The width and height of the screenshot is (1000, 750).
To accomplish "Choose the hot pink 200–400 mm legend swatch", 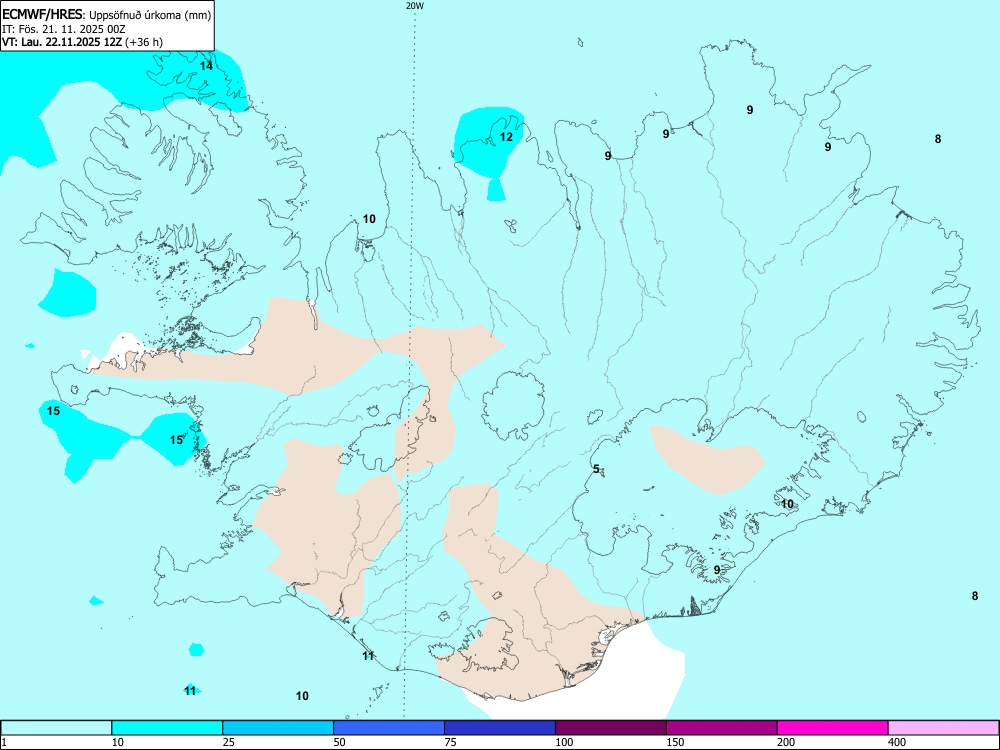I will (x=833, y=728).
